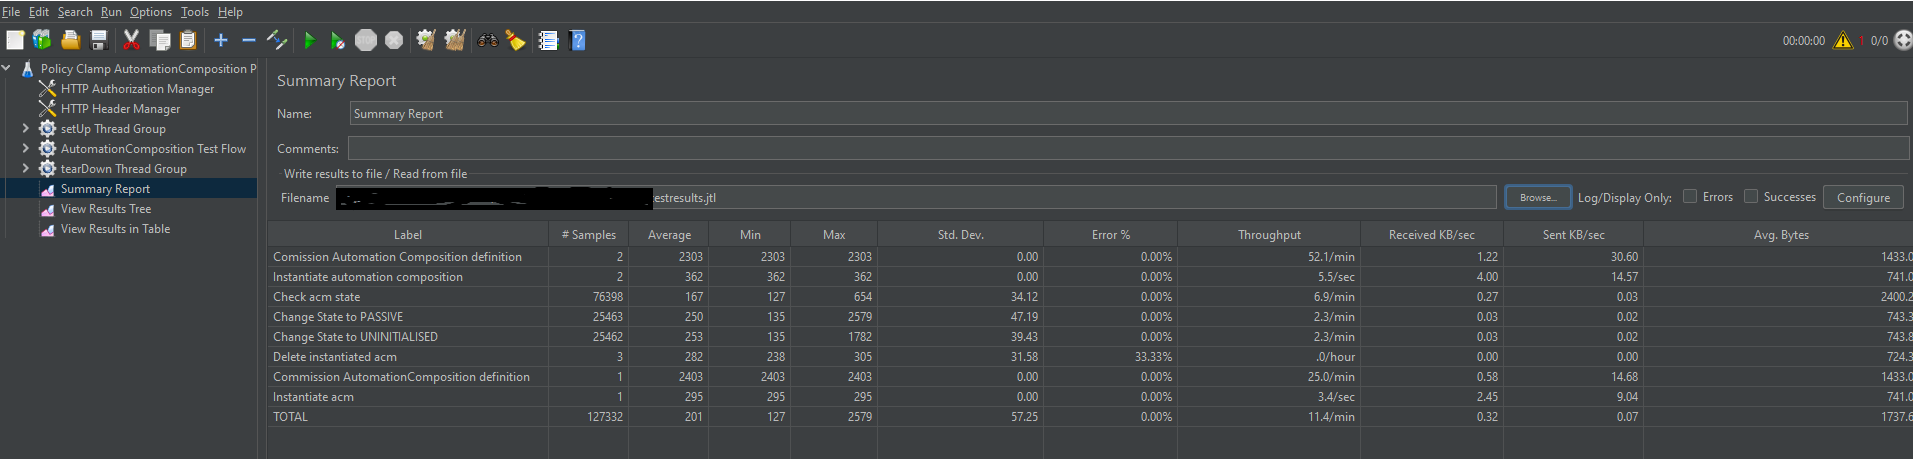Open the Run menu
The image size is (1913, 459).
[111, 12]
